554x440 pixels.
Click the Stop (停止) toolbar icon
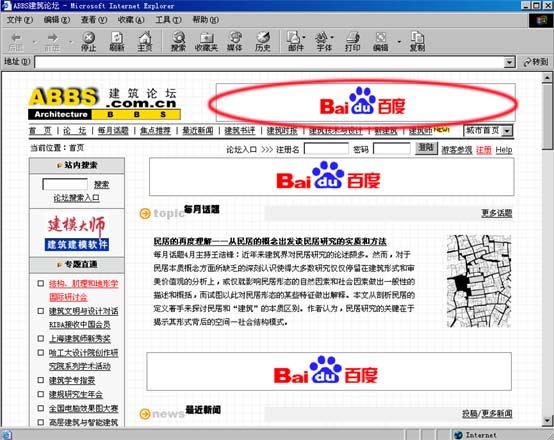coord(88,41)
